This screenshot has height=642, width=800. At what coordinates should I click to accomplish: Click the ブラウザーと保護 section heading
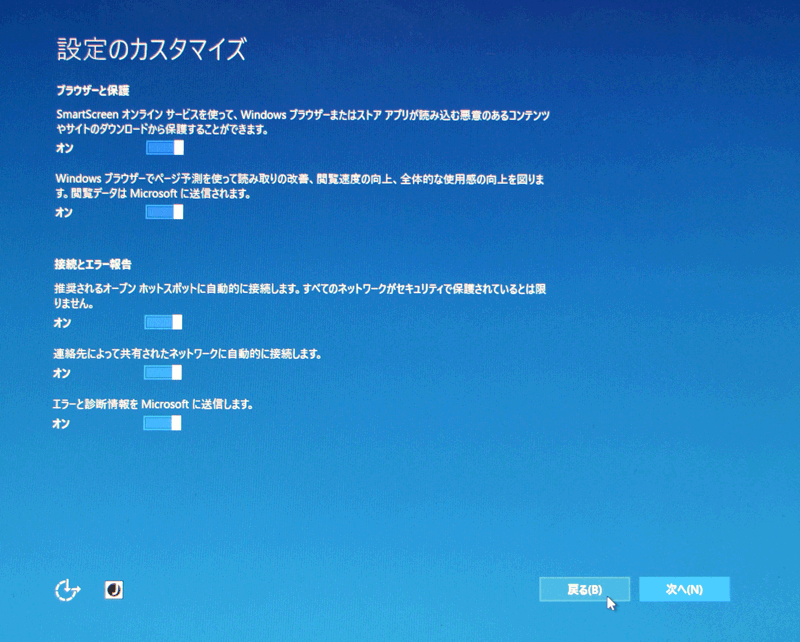click(x=93, y=91)
